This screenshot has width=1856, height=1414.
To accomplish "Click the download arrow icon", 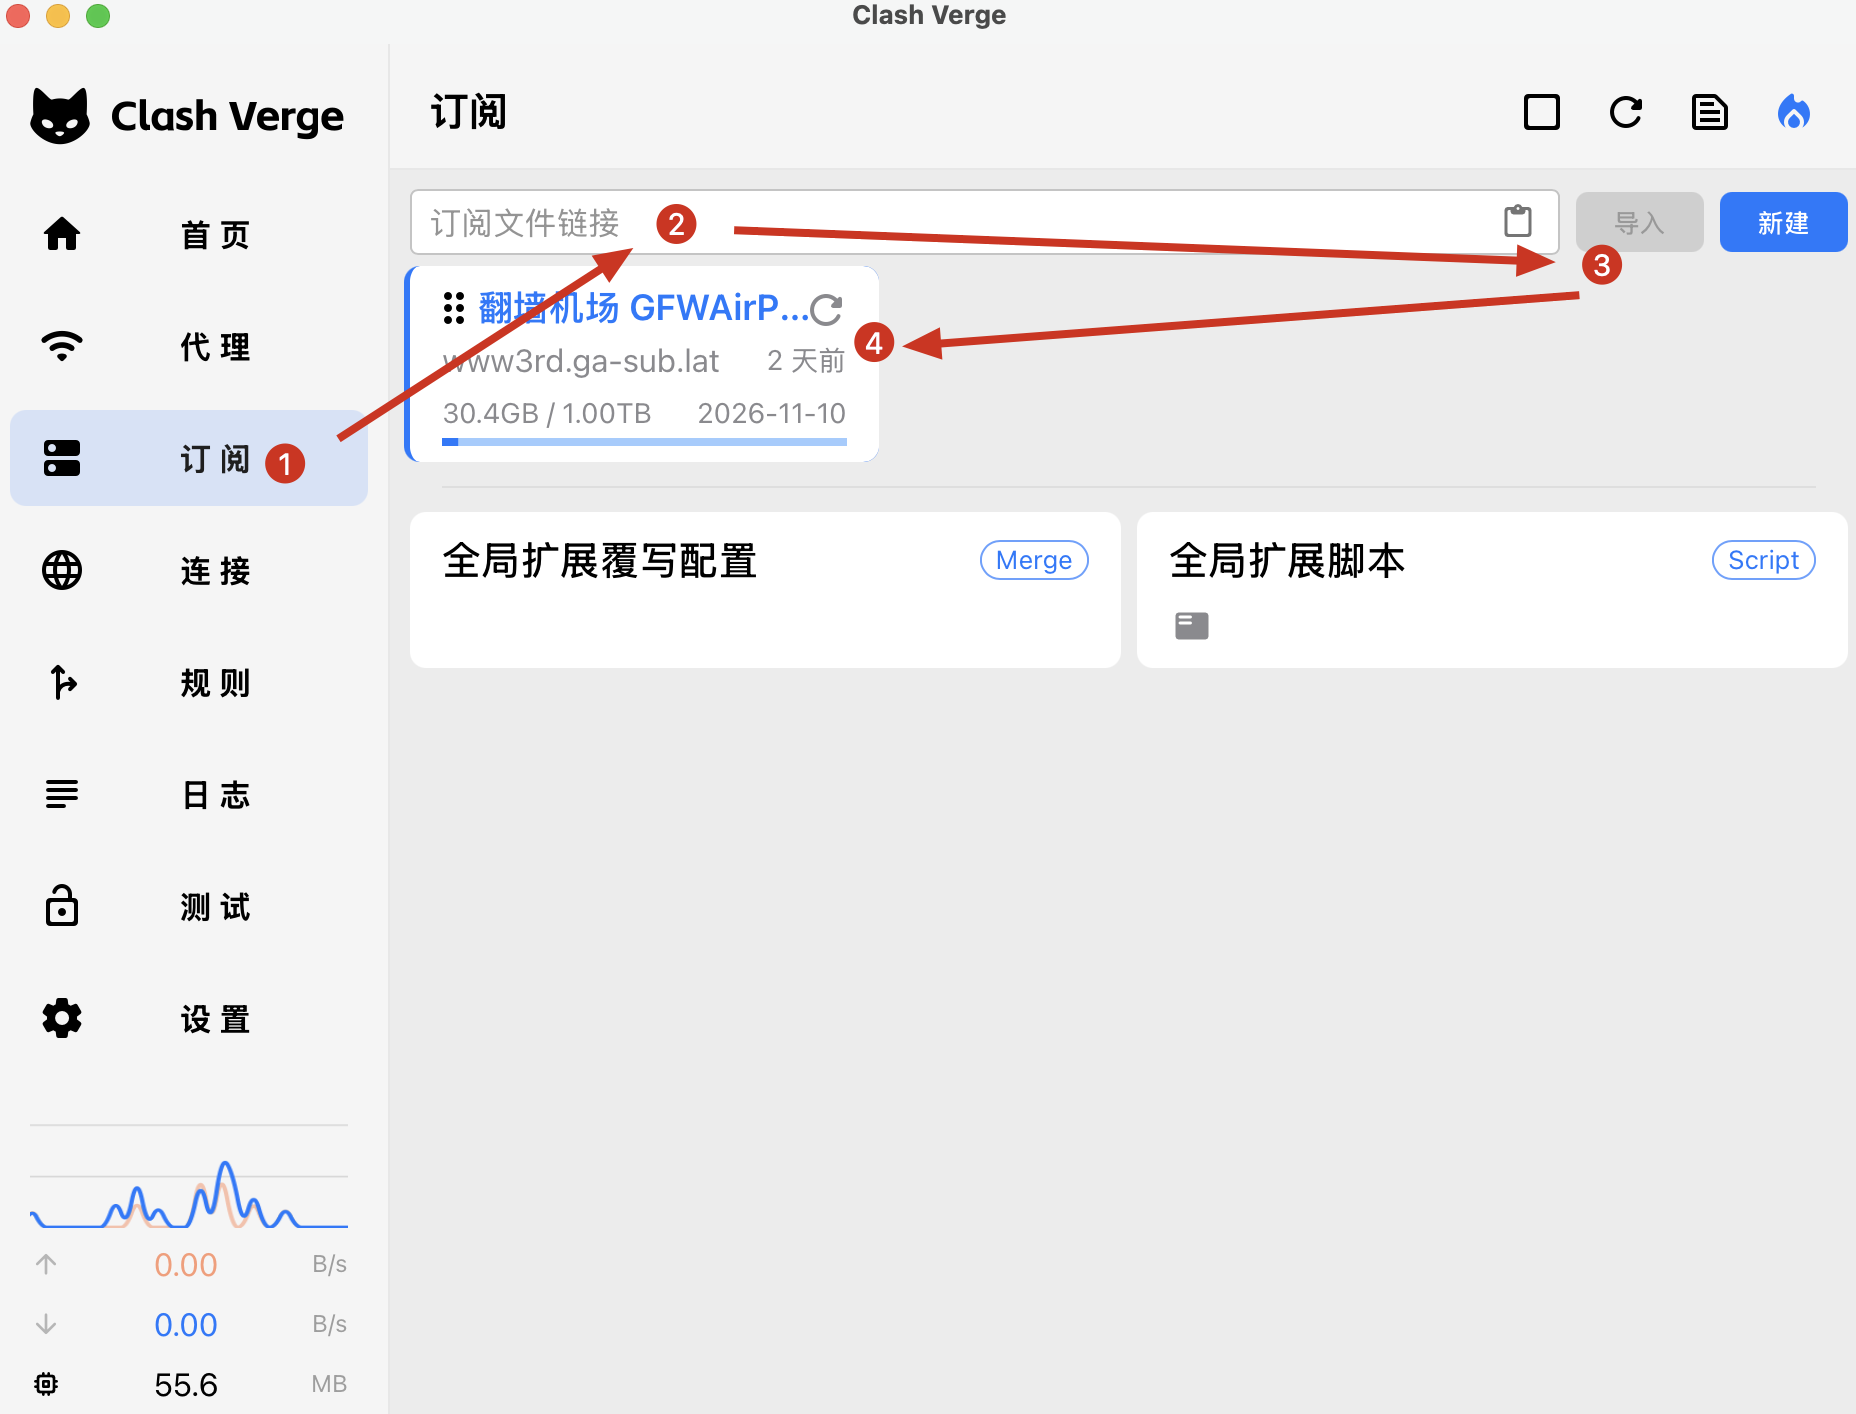I will 46,1324.
